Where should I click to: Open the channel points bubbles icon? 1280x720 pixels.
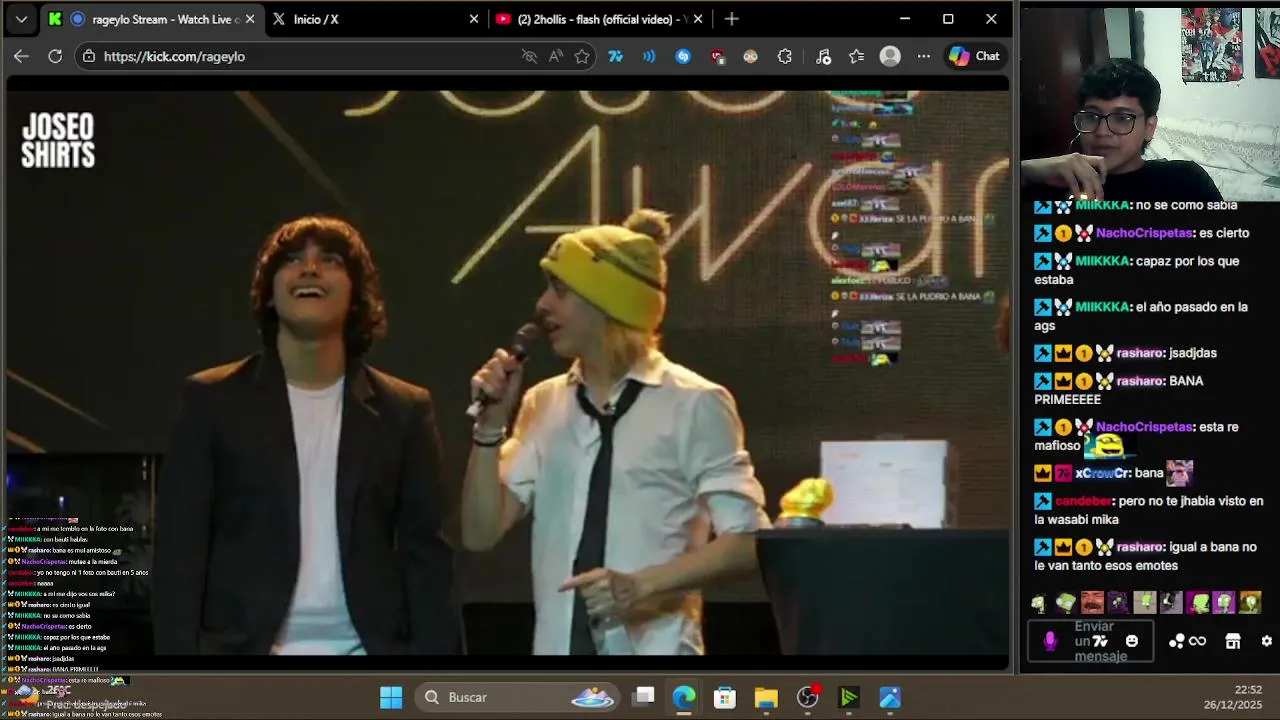tap(1176, 641)
